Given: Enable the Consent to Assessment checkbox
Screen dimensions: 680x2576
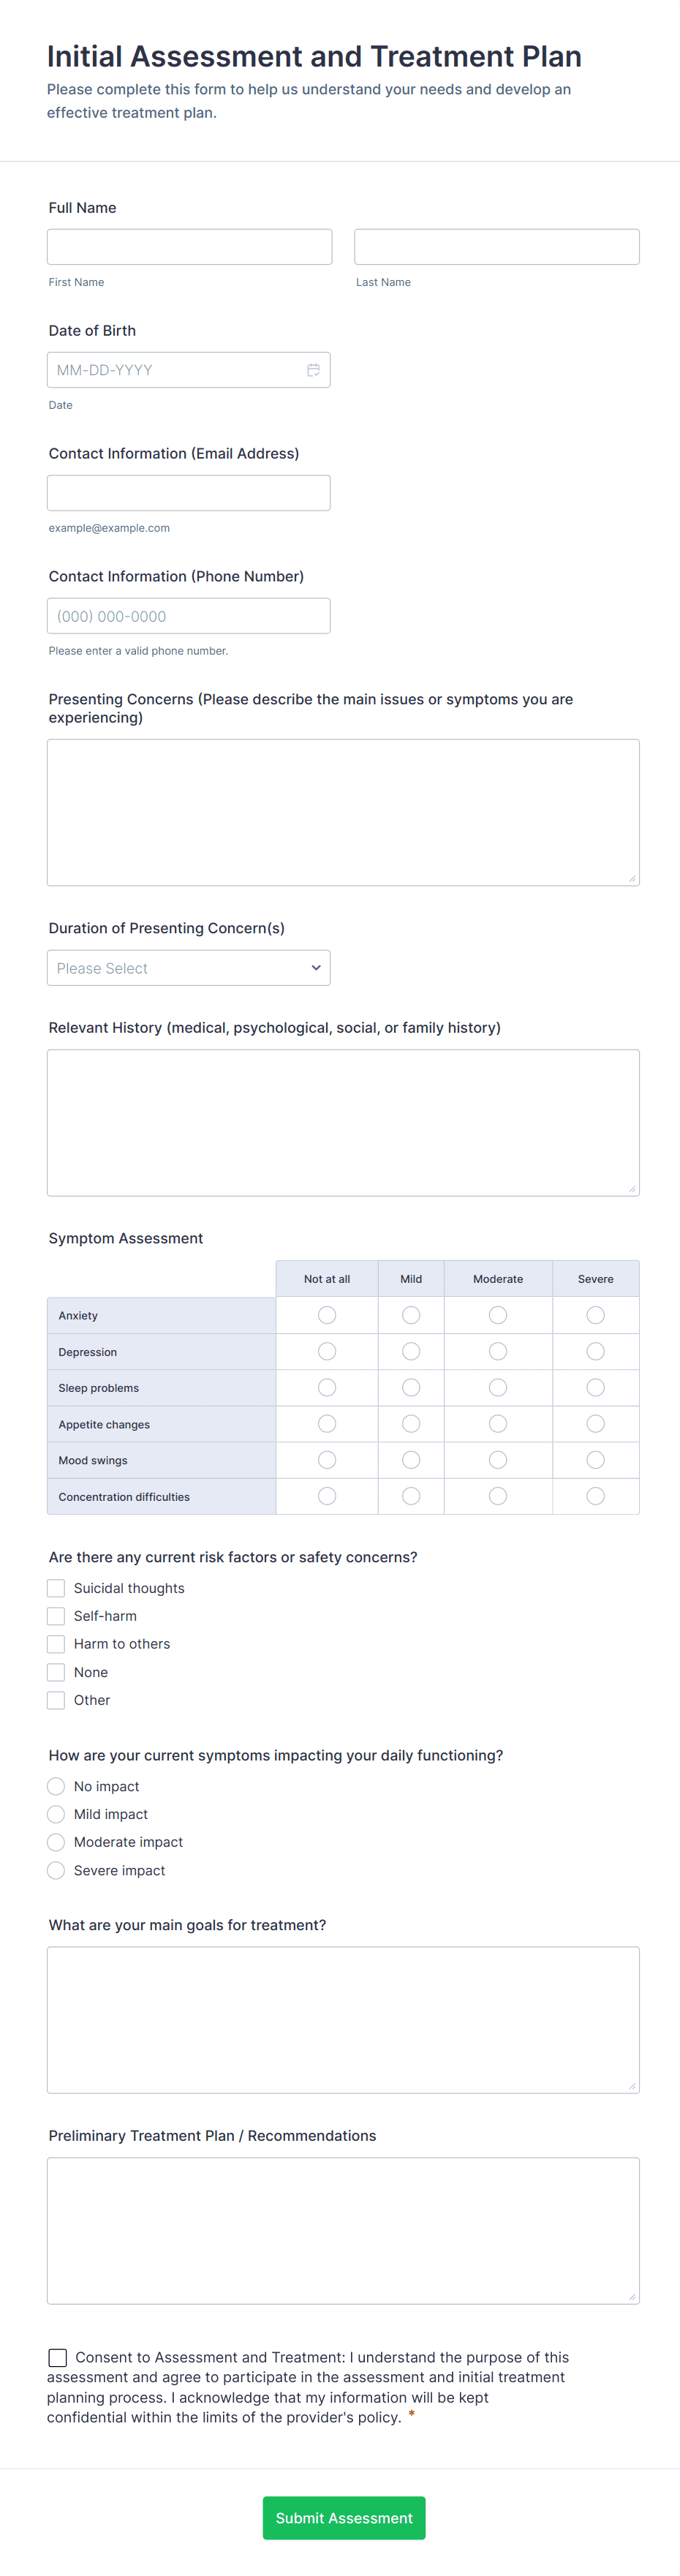Looking at the screenshot, I should coord(58,2357).
